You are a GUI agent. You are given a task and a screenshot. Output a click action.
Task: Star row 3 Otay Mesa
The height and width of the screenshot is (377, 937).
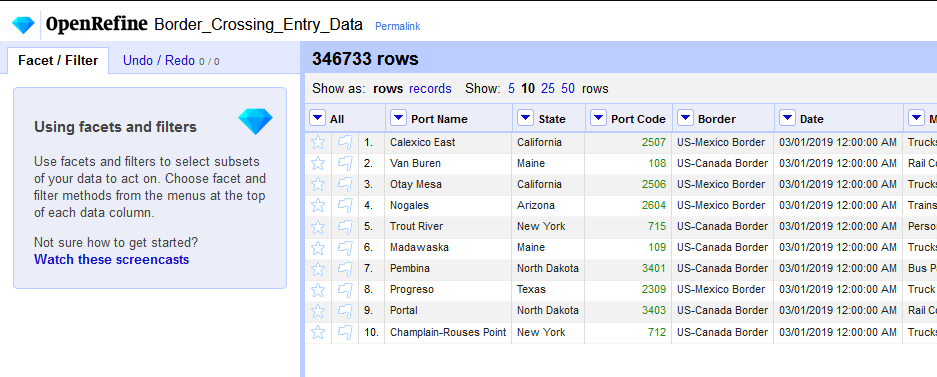[319, 184]
